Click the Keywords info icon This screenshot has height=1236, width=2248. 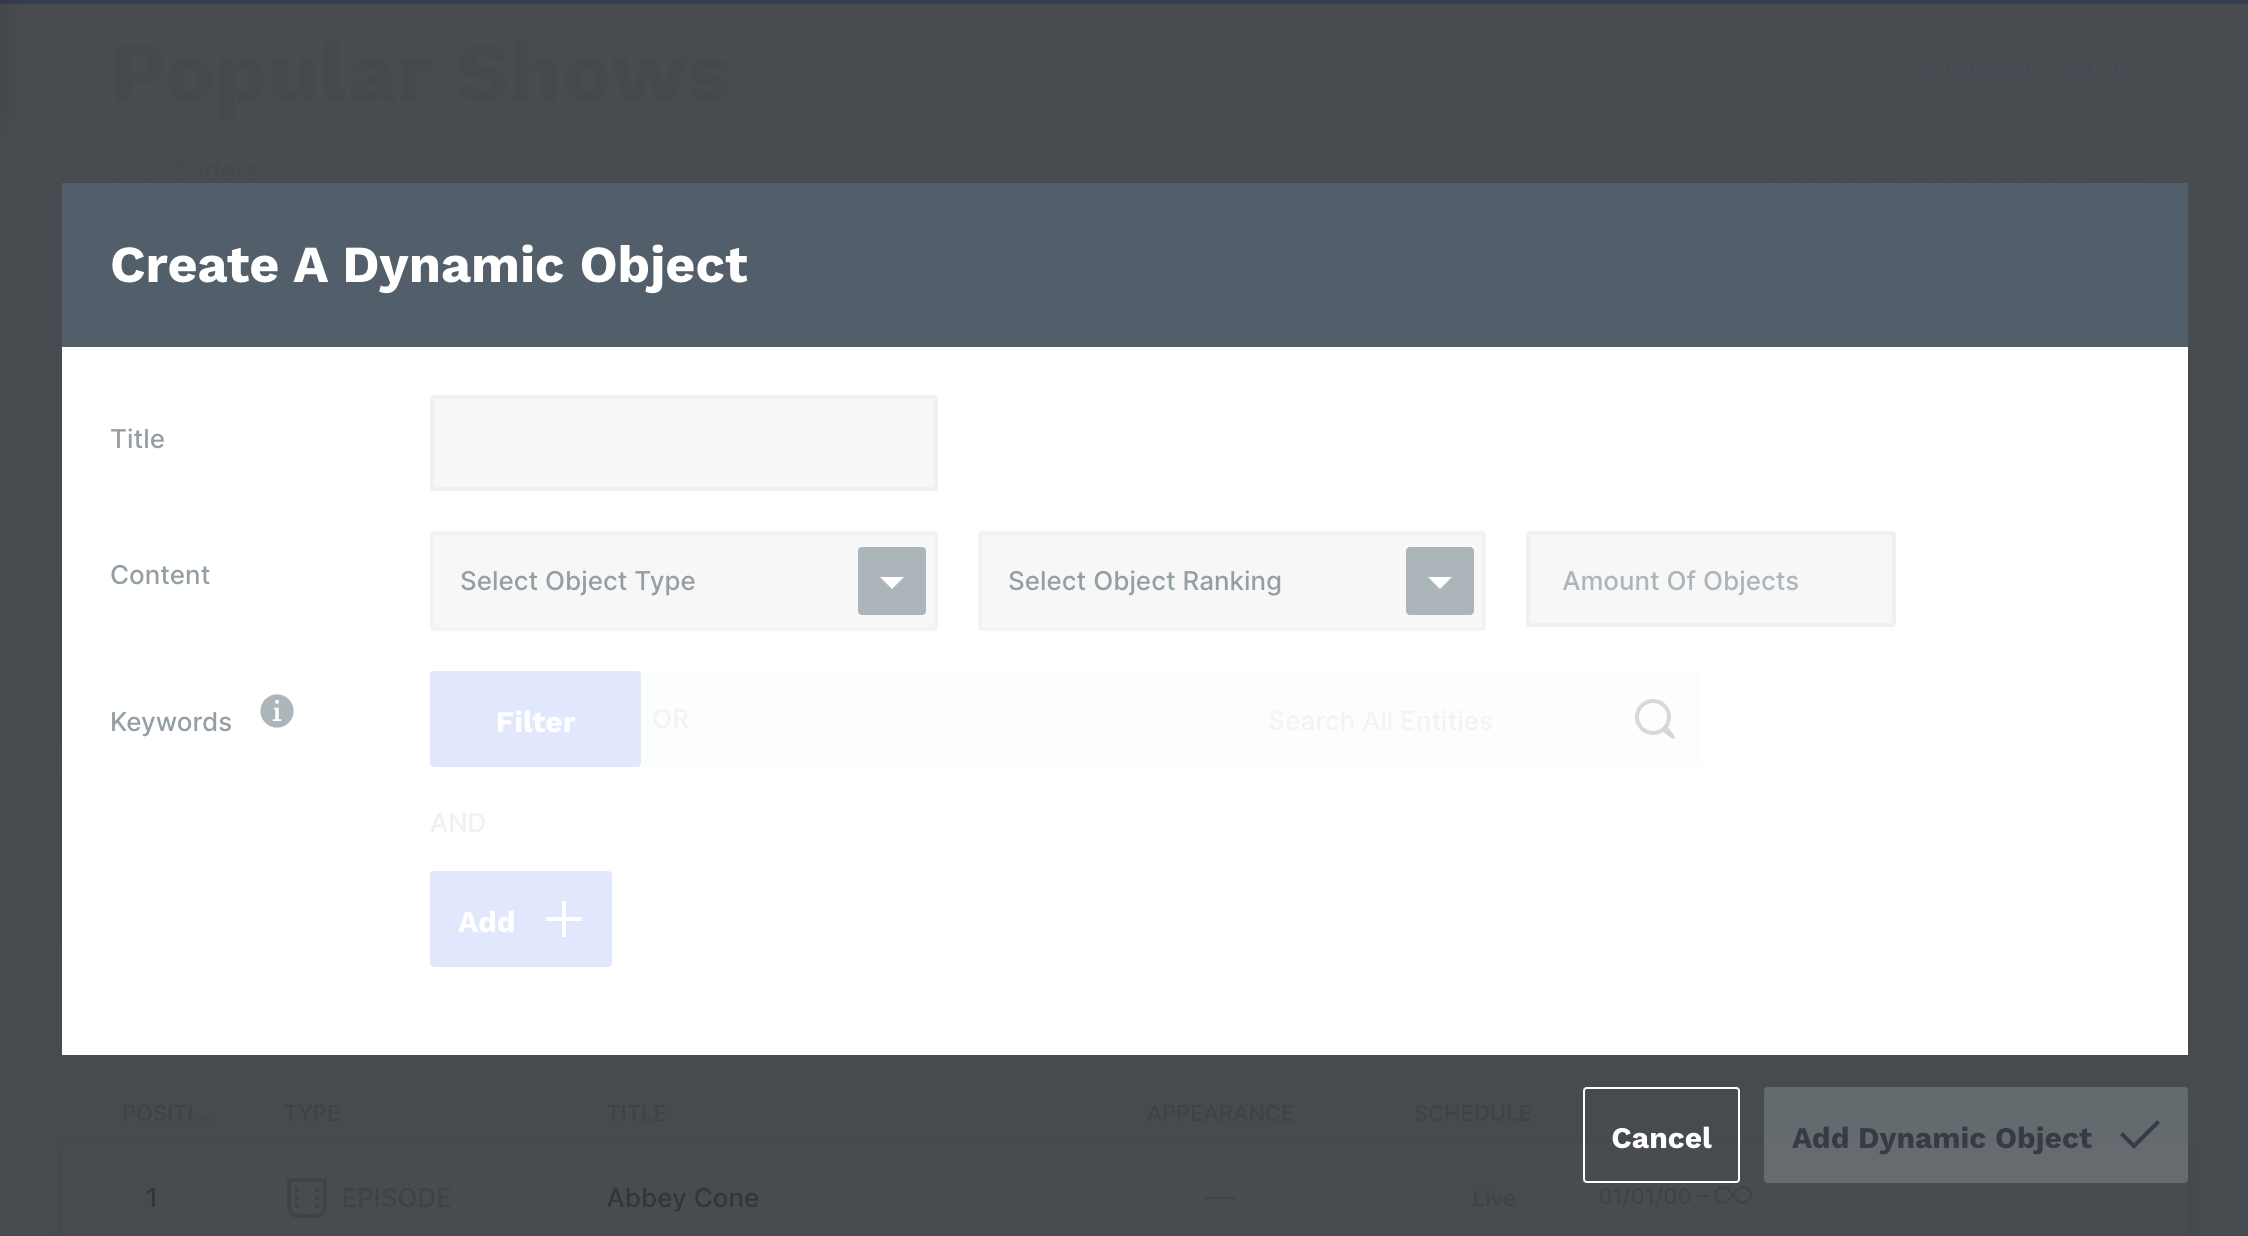[277, 711]
